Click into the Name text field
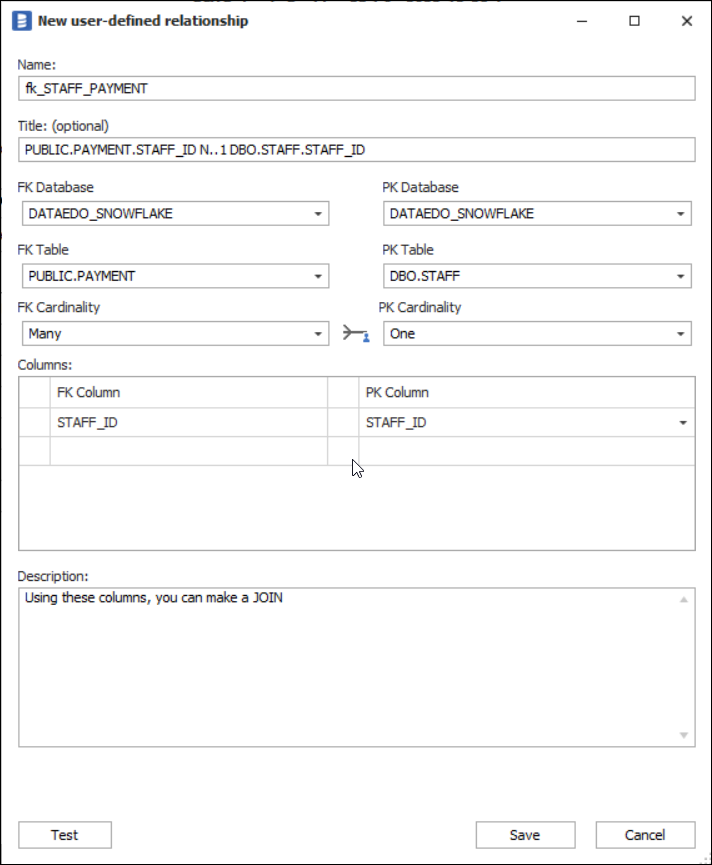 tap(356, 89)
